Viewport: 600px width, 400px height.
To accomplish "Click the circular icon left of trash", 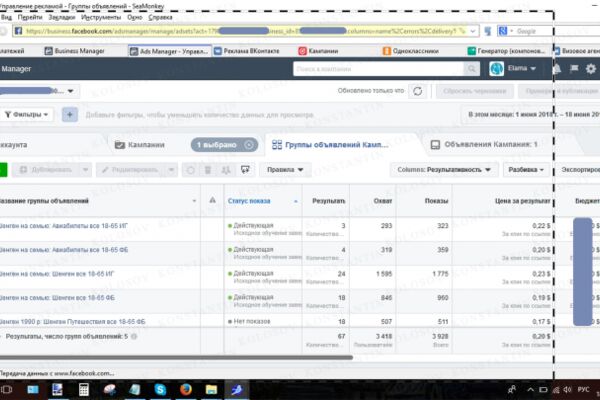I will pos(191,170).
